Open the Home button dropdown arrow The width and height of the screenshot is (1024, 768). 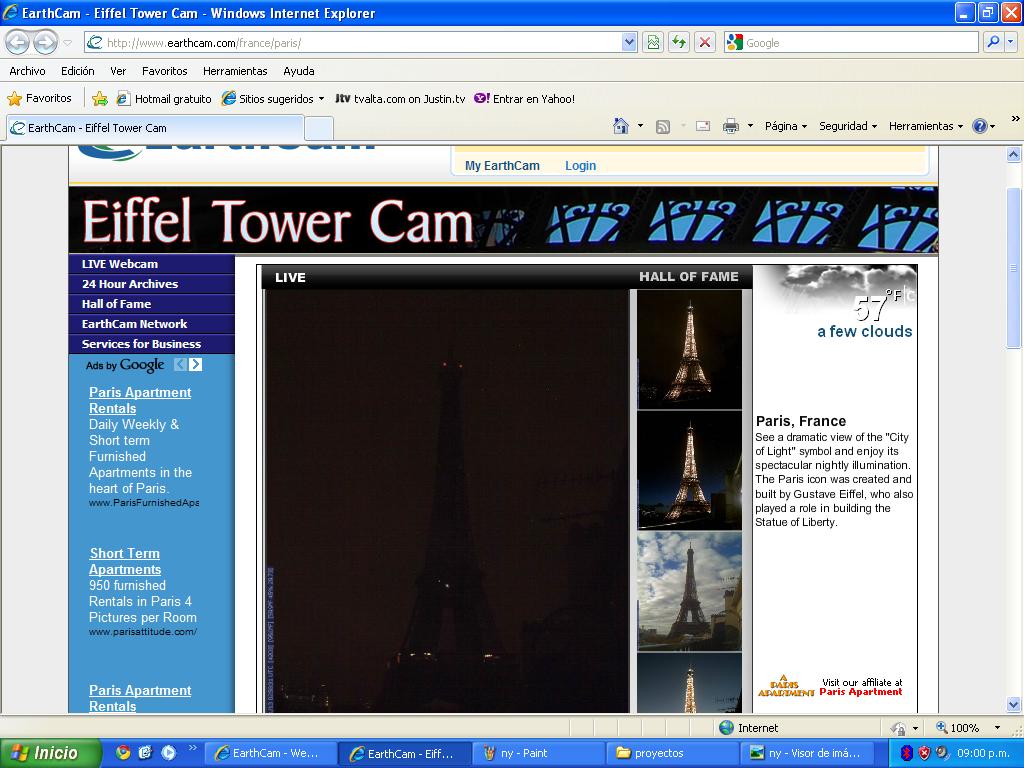tap(640, 126)
